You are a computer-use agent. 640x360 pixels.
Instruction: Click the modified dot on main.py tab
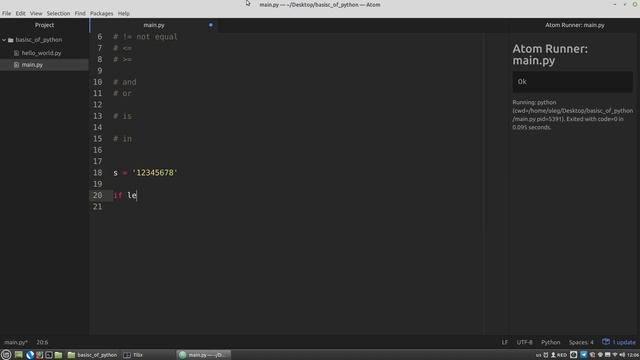point(211,25)
